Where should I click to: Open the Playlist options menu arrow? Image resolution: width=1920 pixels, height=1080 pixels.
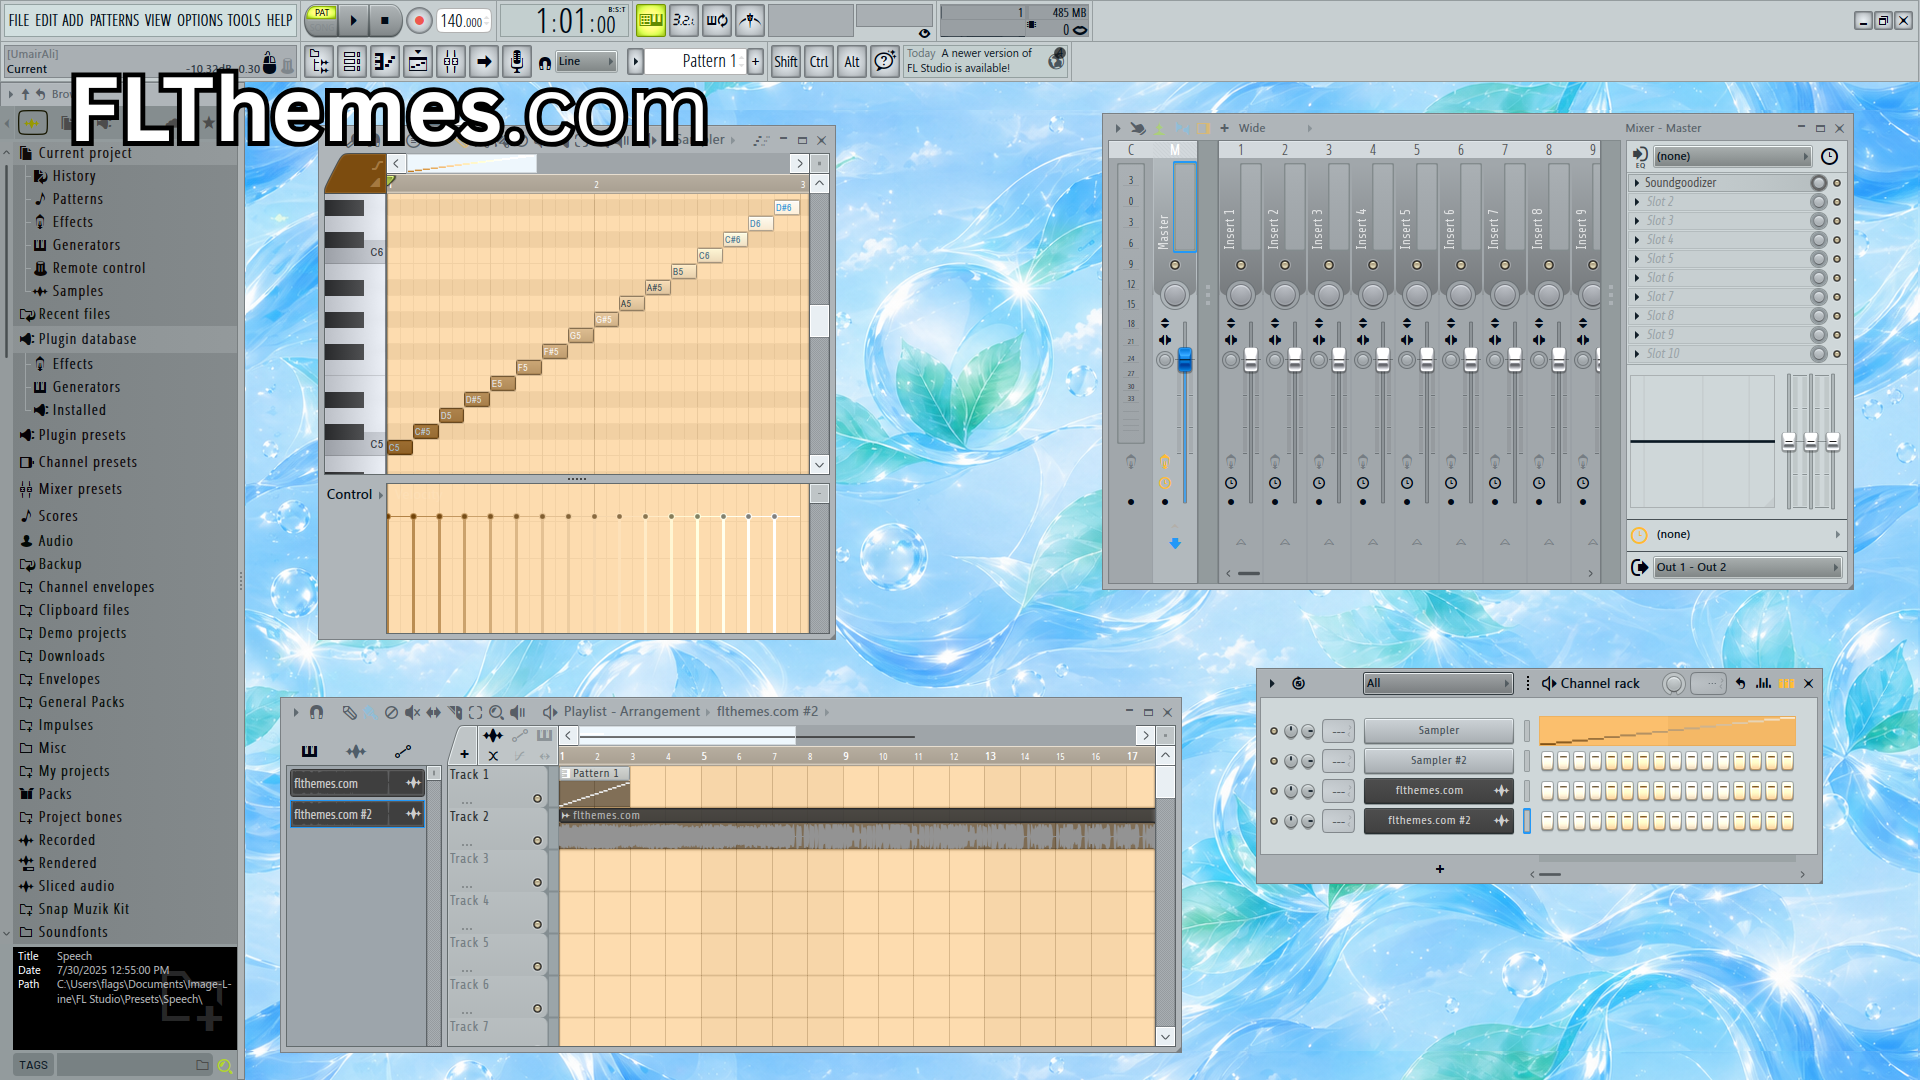point(296,712)
